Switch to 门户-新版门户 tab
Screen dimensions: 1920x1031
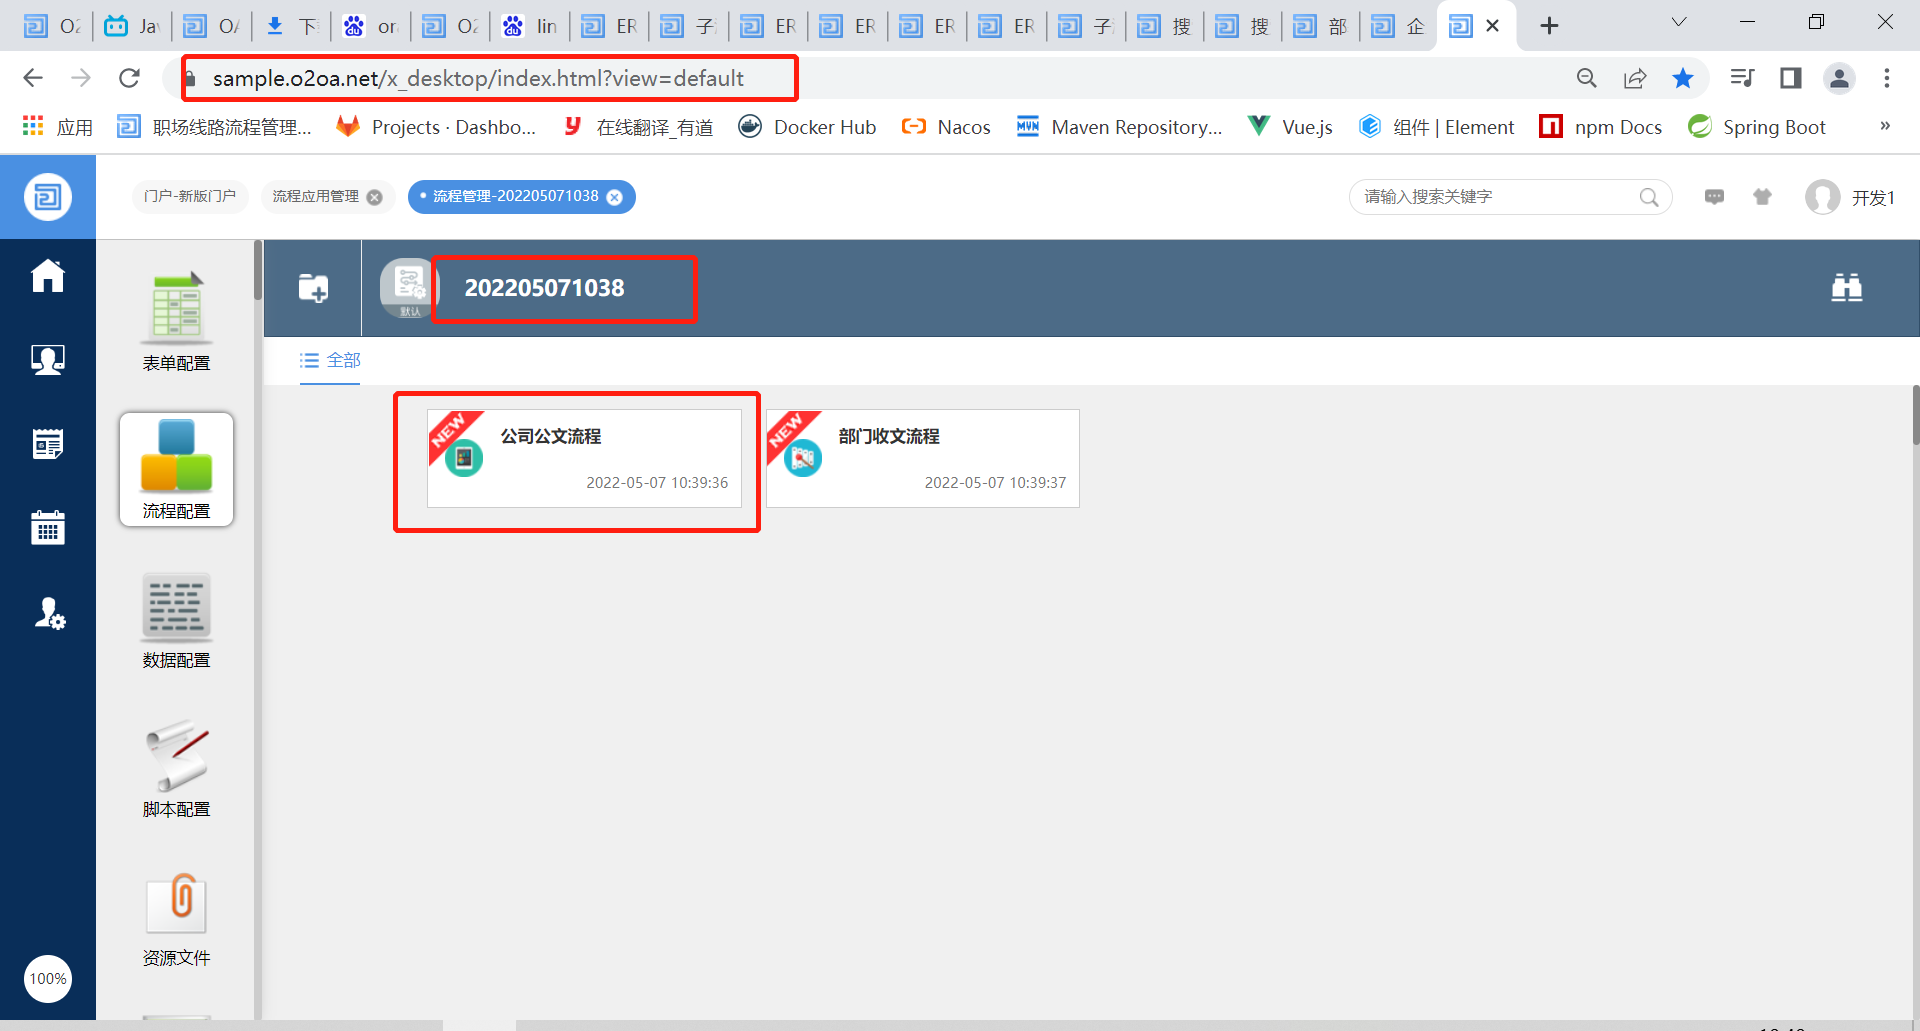coord(190,196)
